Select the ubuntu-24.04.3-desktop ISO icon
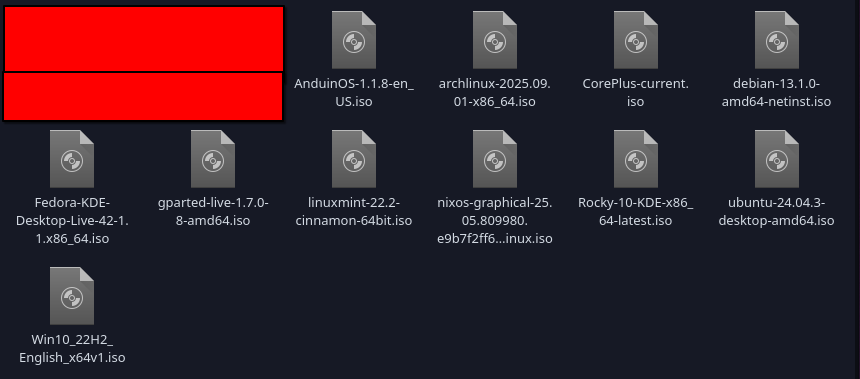 [x=777, y=159]
